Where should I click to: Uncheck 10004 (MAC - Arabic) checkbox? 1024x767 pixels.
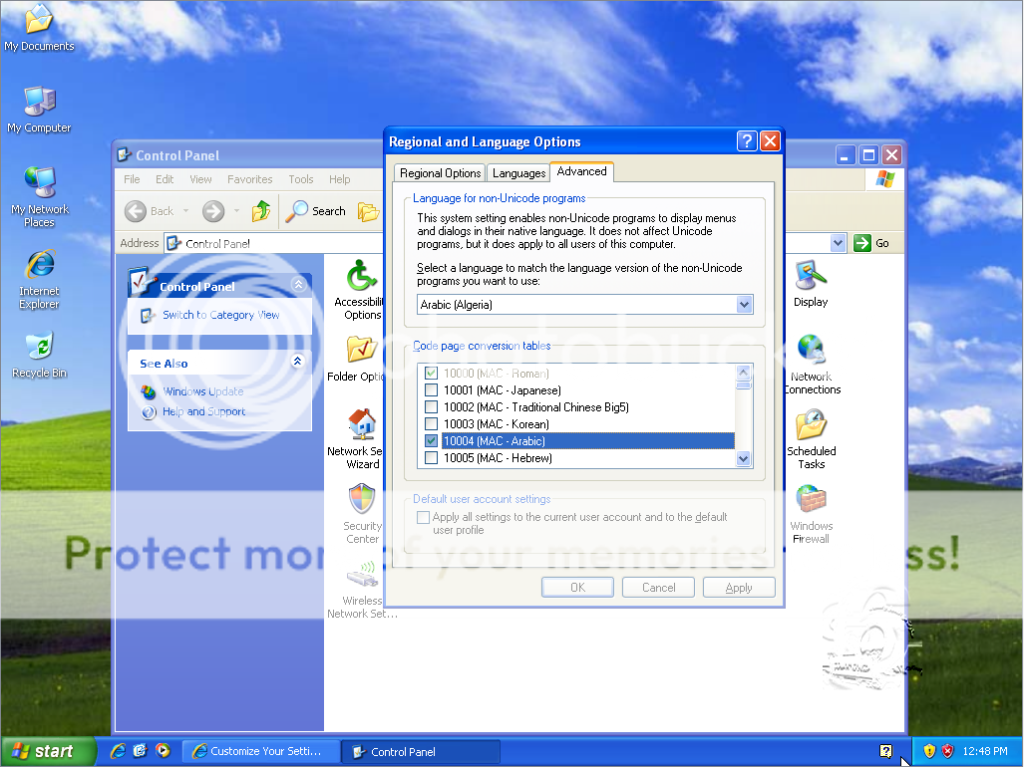[431, 441]
